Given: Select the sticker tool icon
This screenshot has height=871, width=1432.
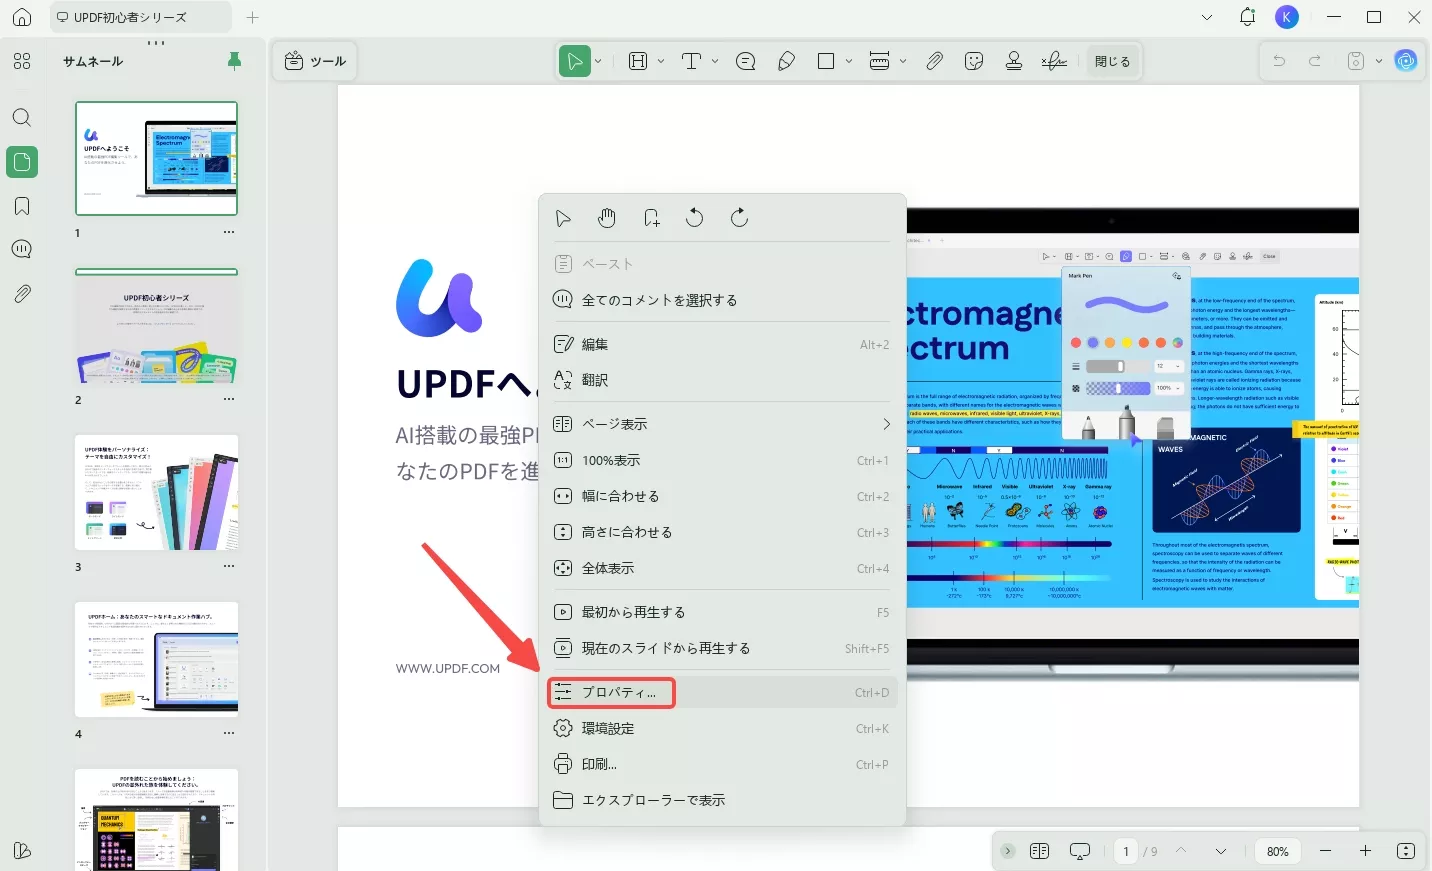Looking at the screenshot, I should [x=974, y=61].
